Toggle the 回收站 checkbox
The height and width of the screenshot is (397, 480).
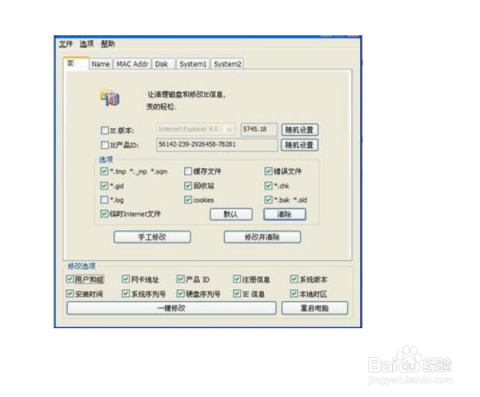click(188, 186)
